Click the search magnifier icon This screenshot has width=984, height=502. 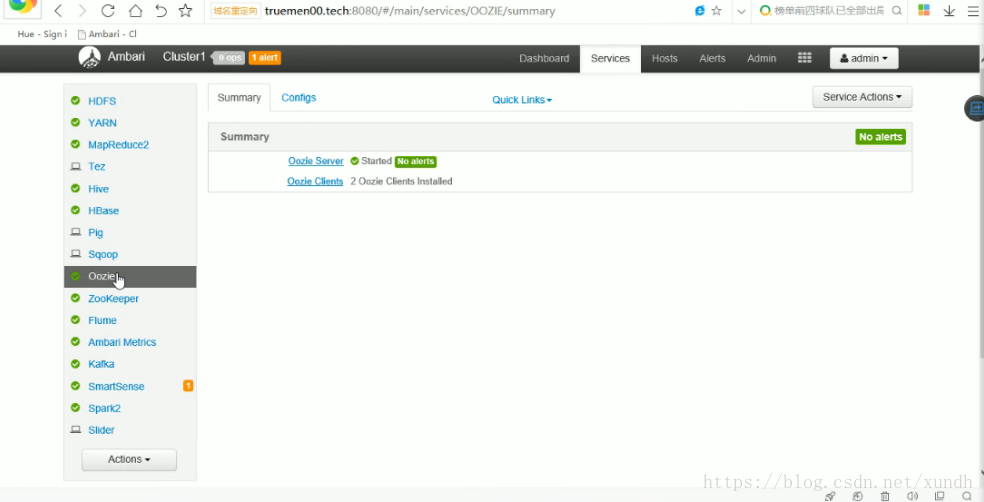click(897, 11)
